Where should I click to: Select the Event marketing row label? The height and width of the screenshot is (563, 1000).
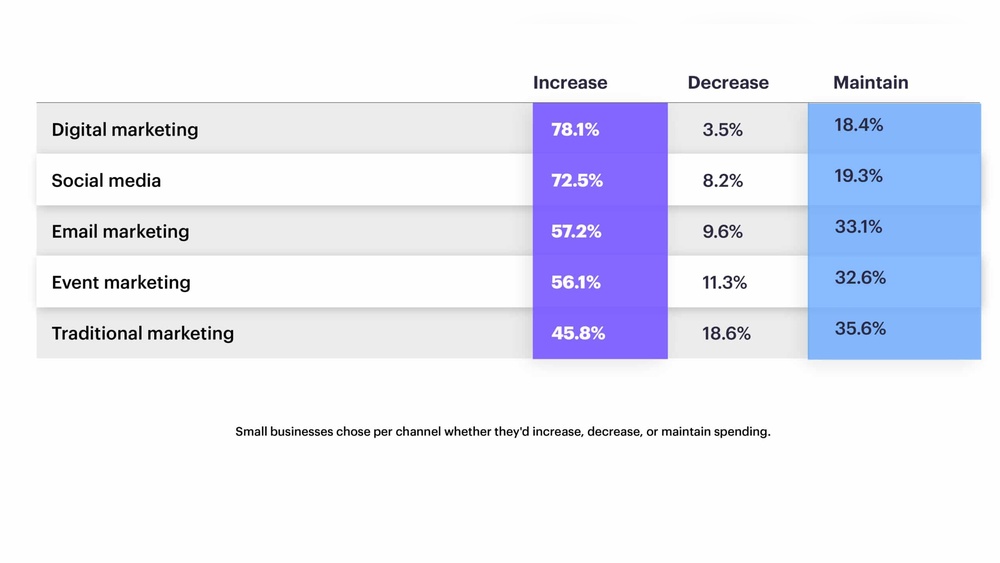pos(121,283)
